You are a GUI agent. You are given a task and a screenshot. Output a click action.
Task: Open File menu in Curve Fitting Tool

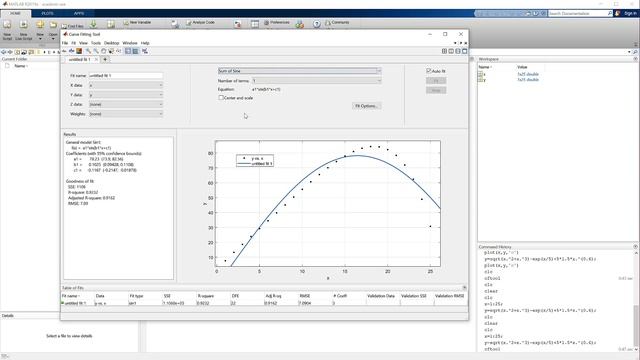(64, 43)
